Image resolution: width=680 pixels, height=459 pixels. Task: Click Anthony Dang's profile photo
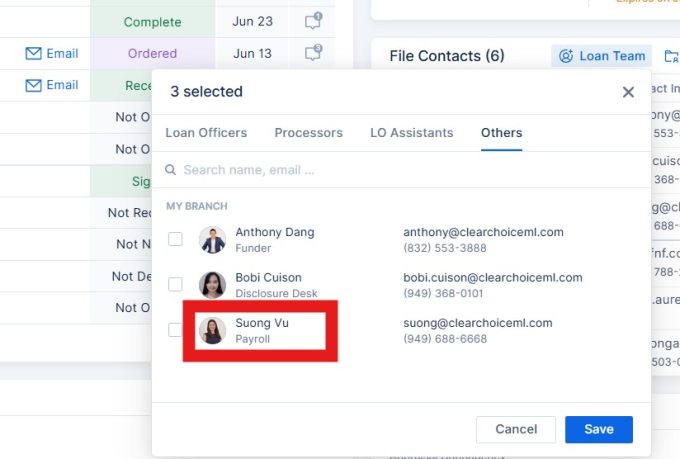coord(212,239)
